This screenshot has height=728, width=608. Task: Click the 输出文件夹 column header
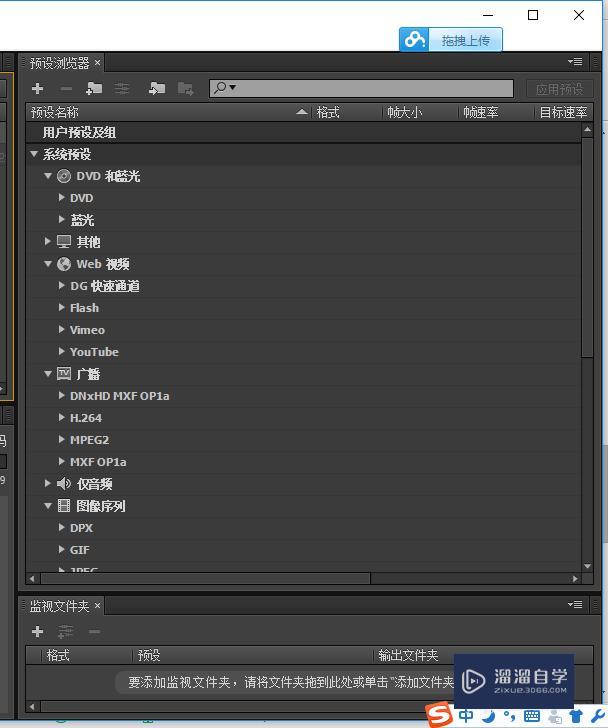click(408, 655)
